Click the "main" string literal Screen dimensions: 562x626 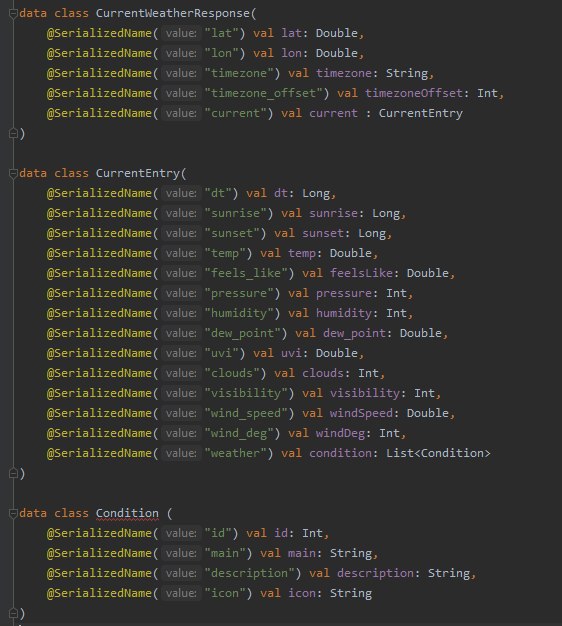click(x=225, y=553)
